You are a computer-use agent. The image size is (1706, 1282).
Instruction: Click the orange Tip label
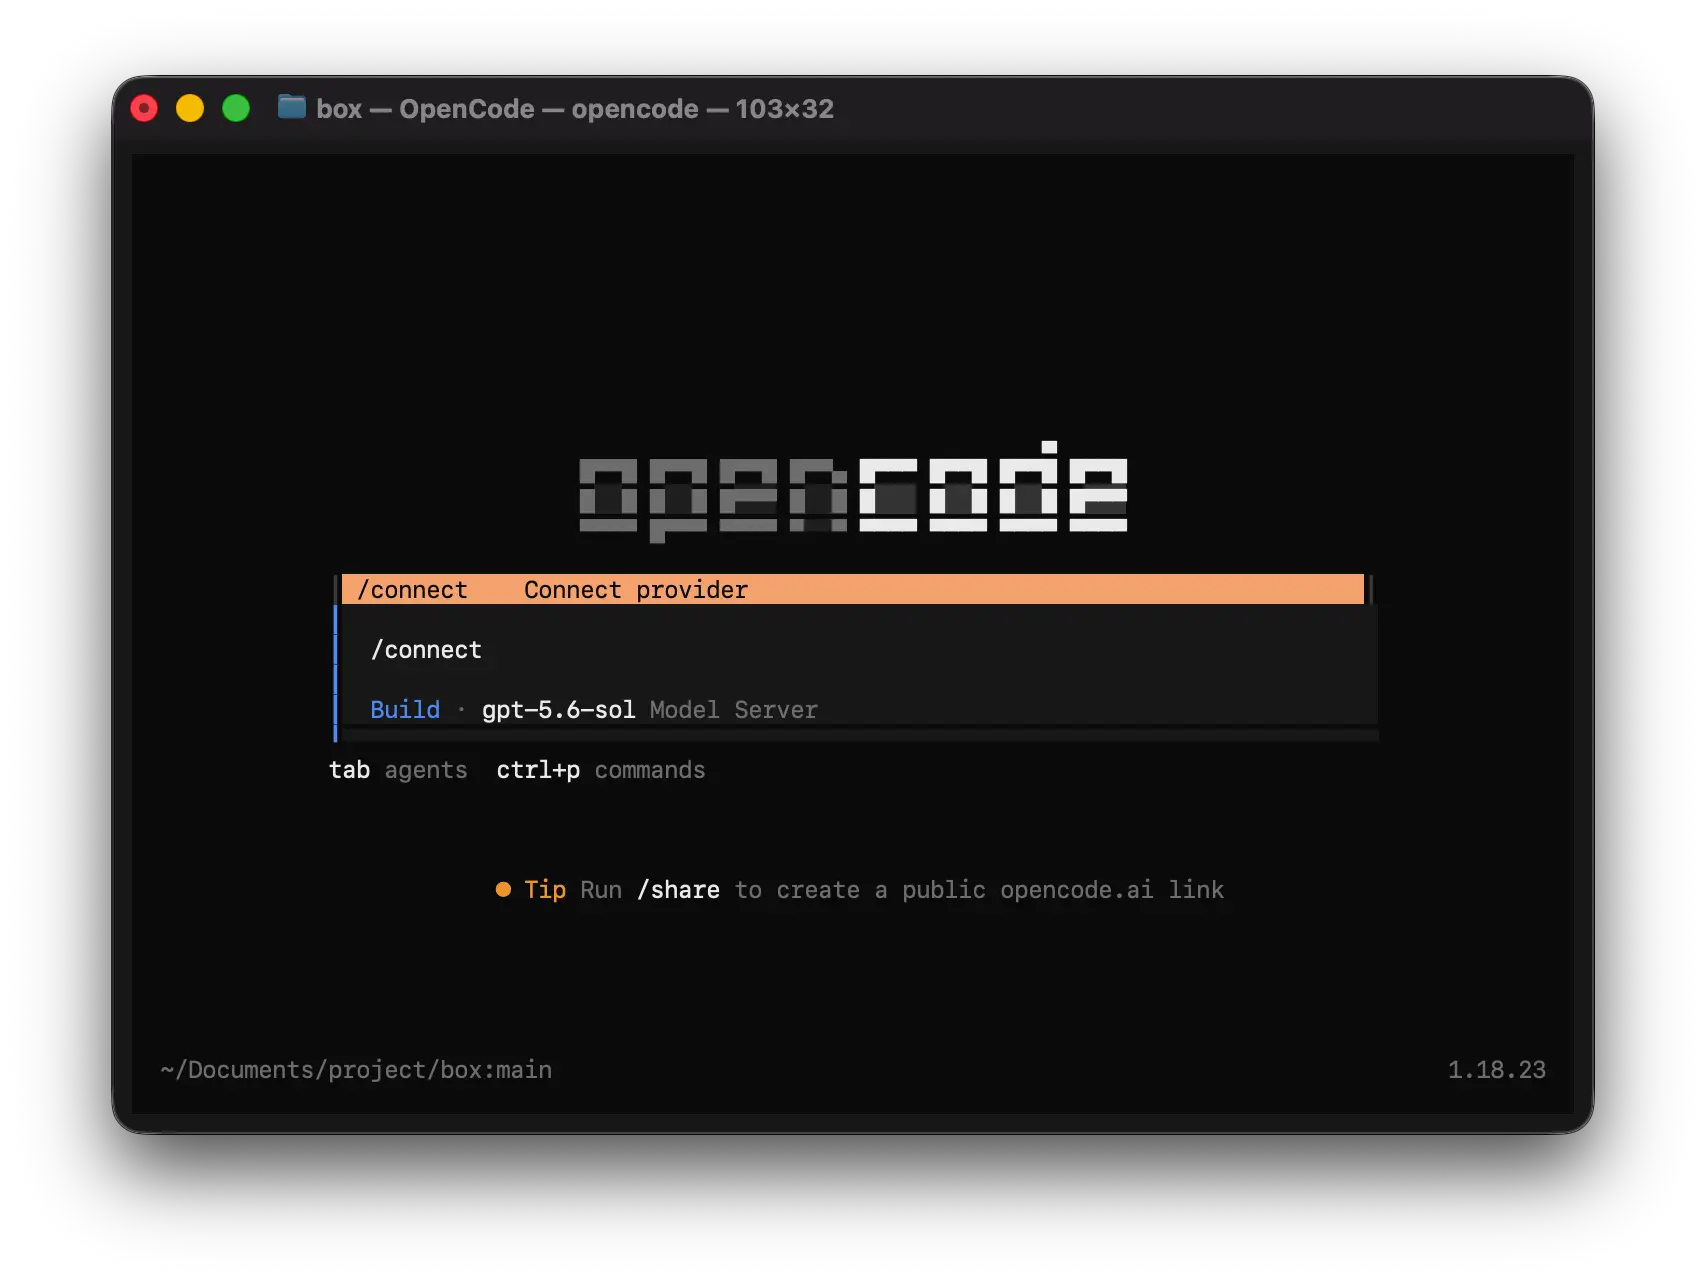[x=545, y=890]
